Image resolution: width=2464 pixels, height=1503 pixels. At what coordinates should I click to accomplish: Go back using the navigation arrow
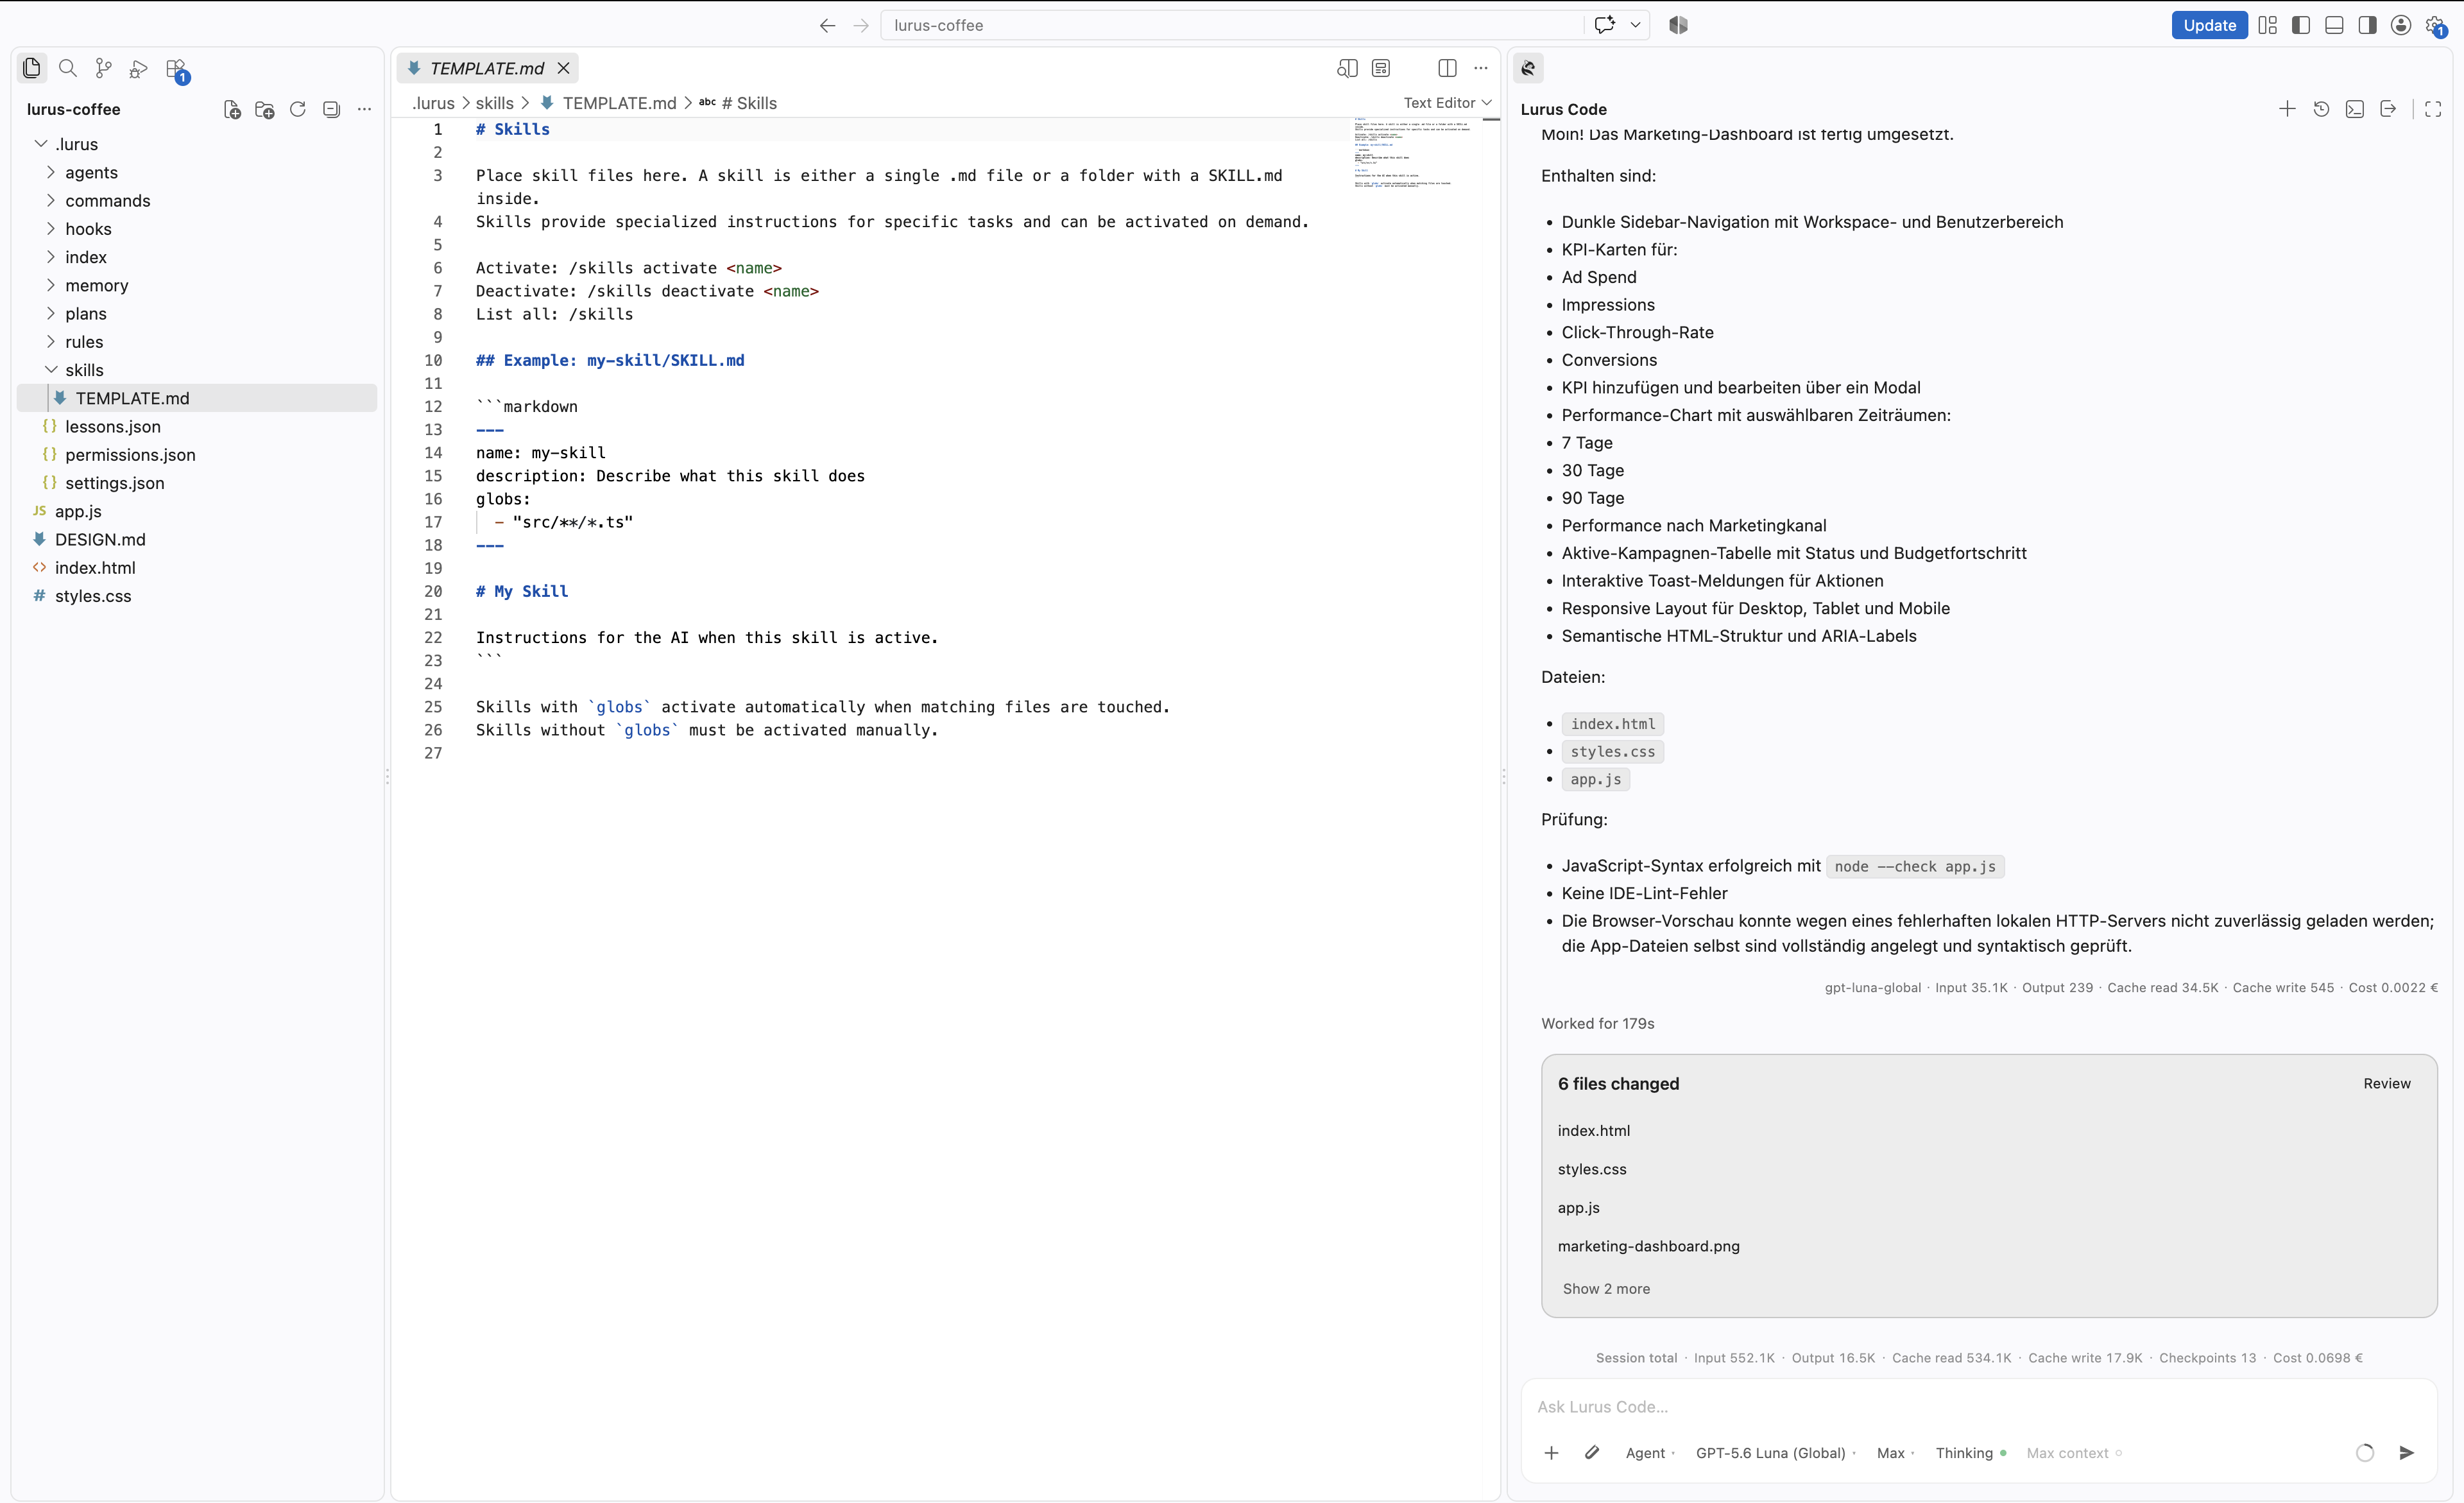pos(827,25)
